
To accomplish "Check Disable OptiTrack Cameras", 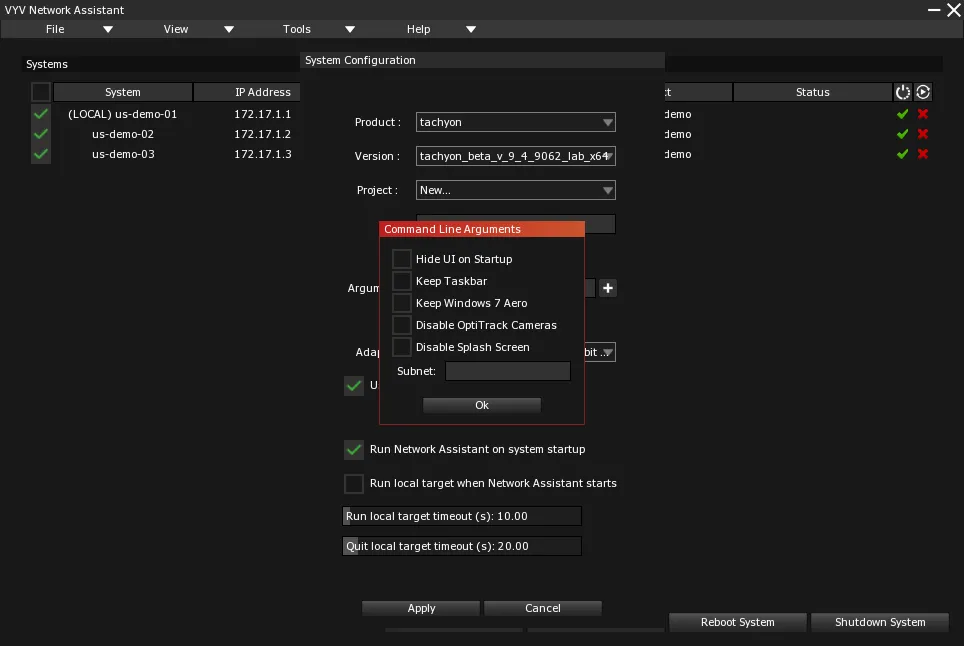I will (401, 325).
